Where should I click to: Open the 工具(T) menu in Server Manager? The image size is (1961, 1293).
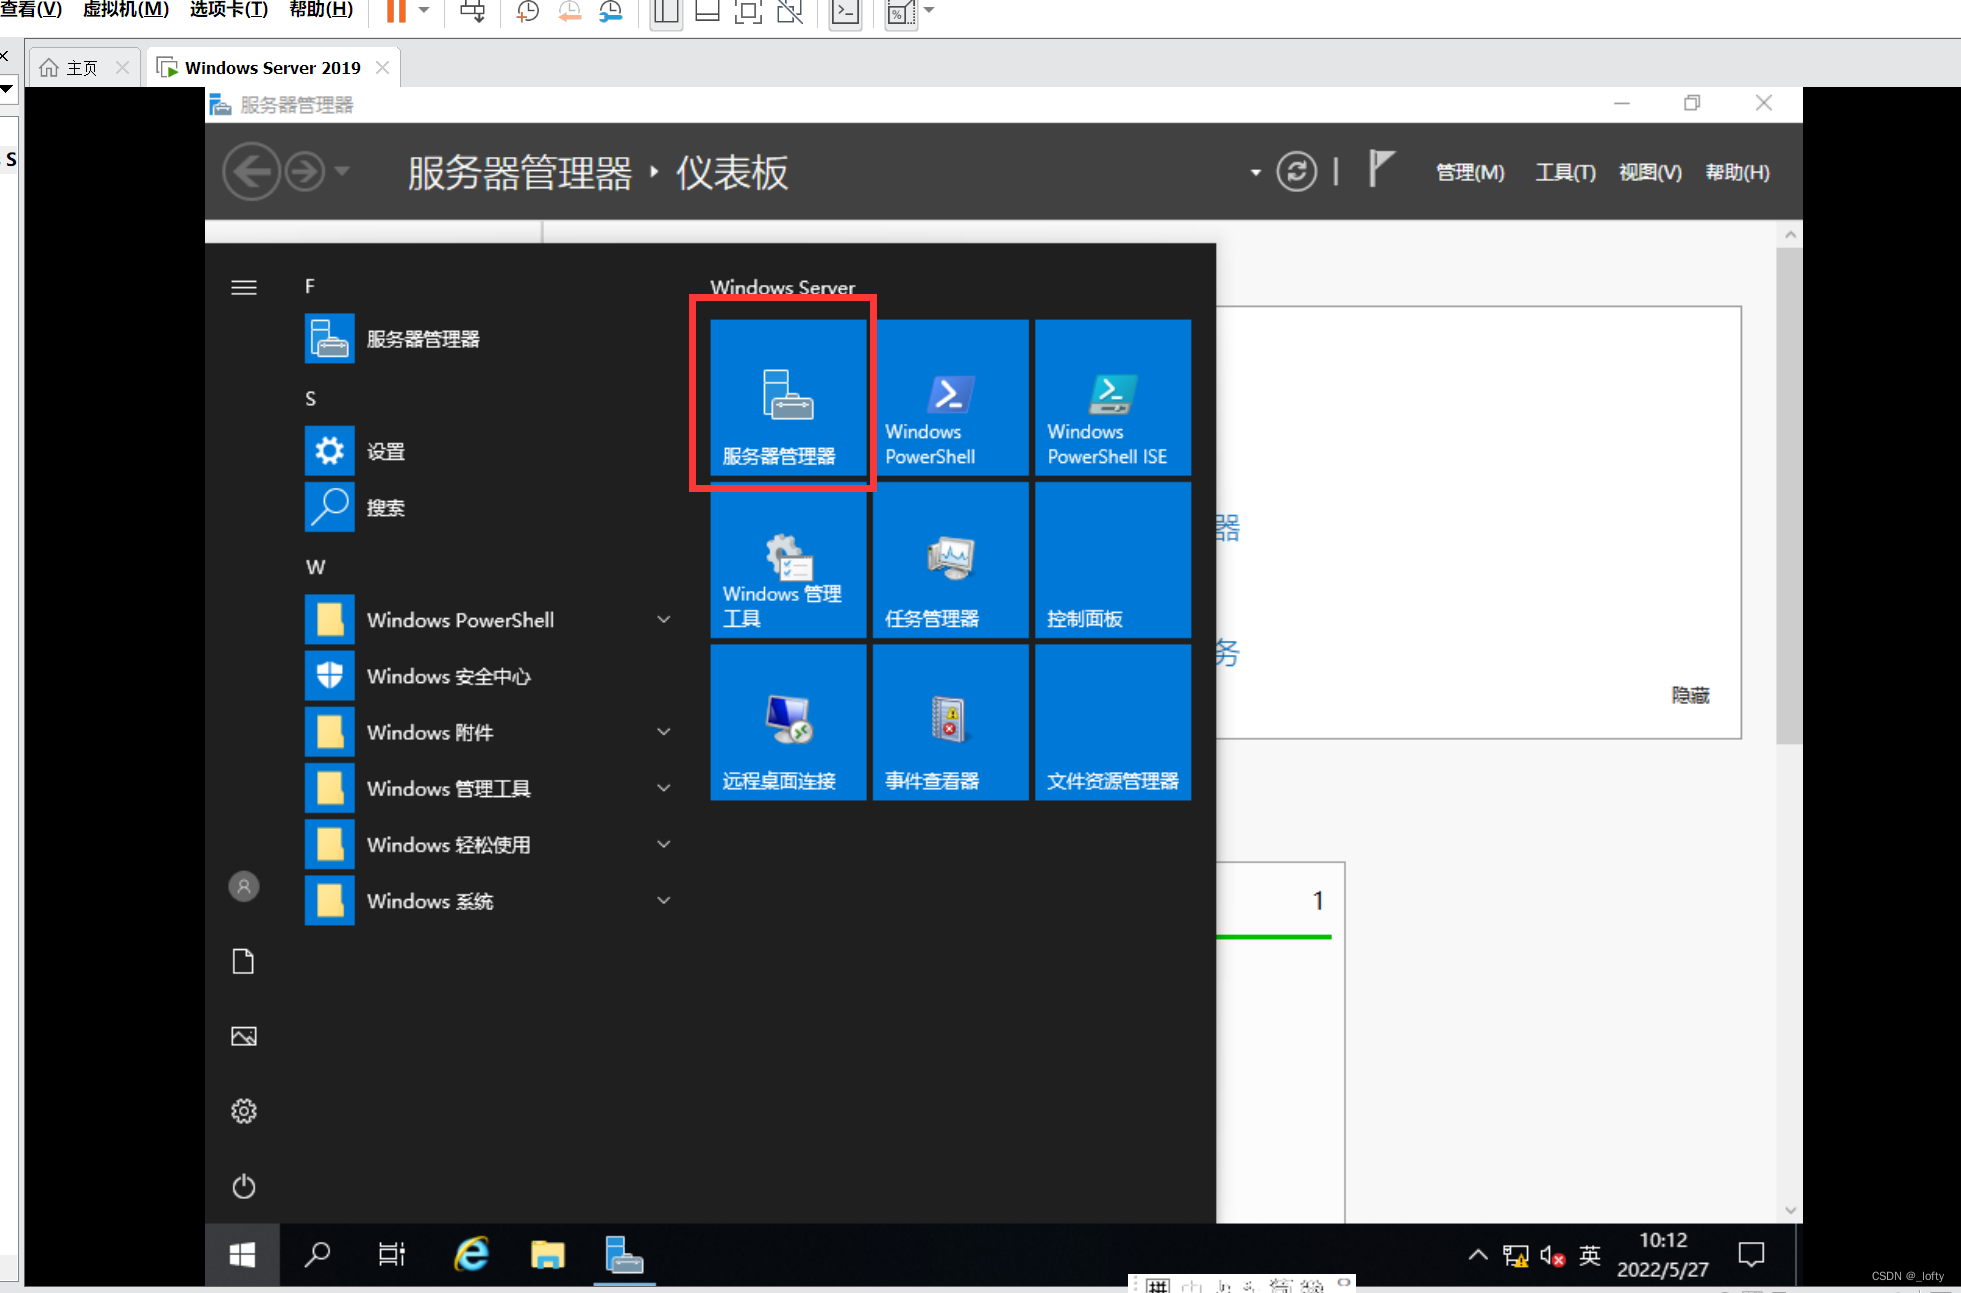(x=1565, y=173)
